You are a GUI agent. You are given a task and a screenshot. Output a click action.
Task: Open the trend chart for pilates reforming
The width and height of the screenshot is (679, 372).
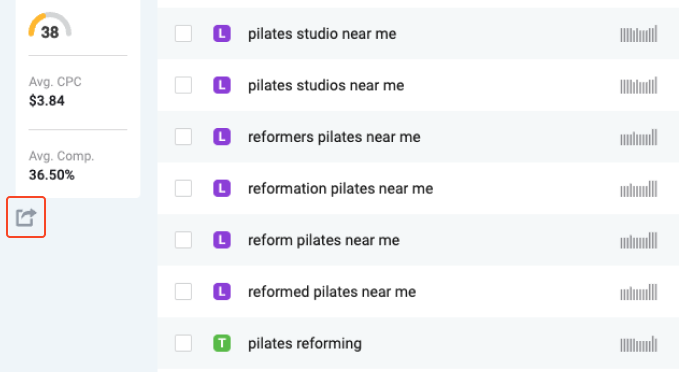639,343
